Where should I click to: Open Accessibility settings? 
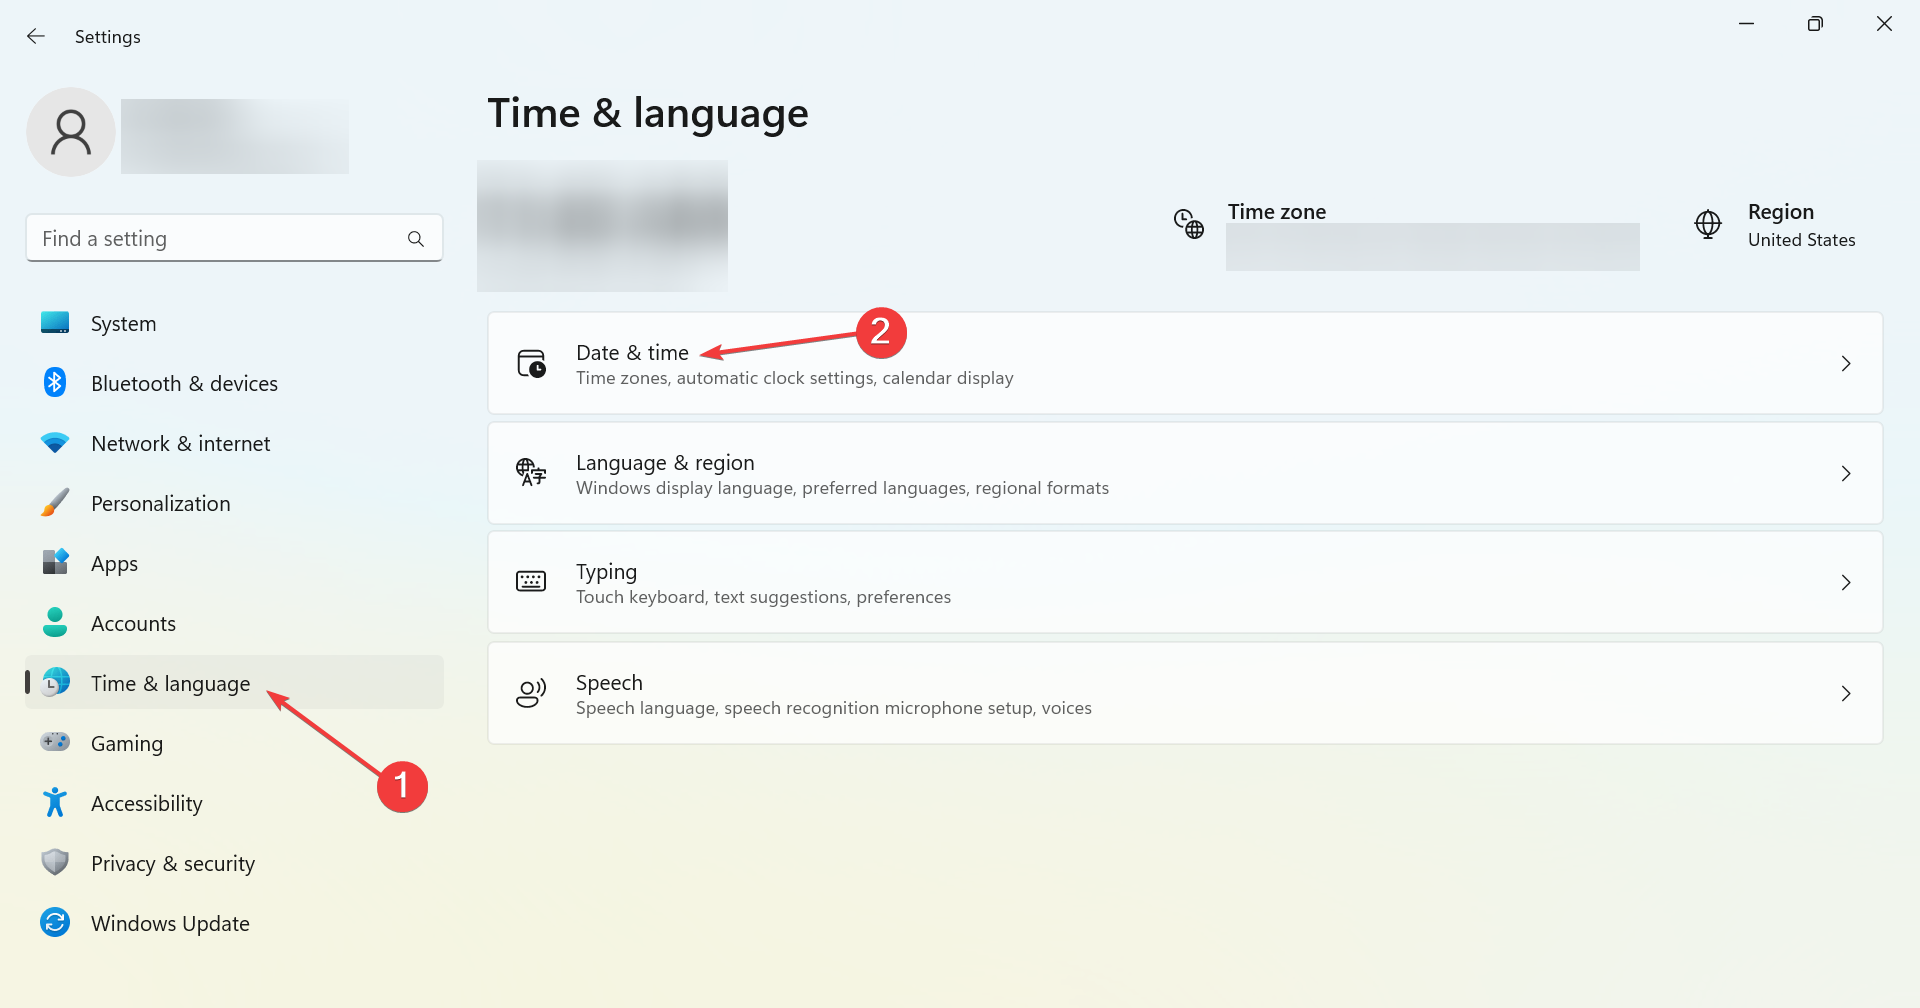234,803
